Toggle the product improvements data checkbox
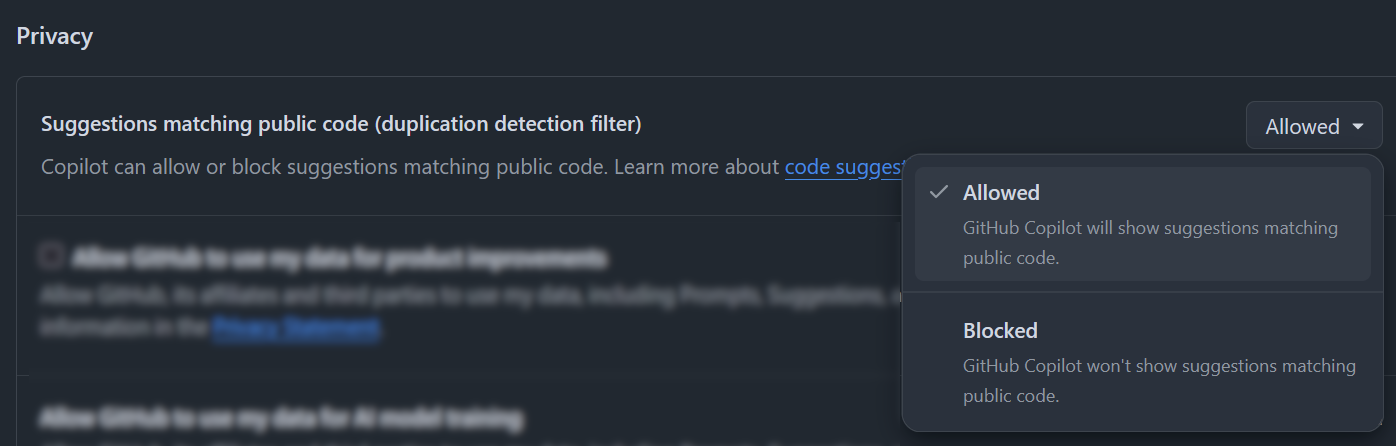This screenshot has height=446, width=1396. pos(52,257)
